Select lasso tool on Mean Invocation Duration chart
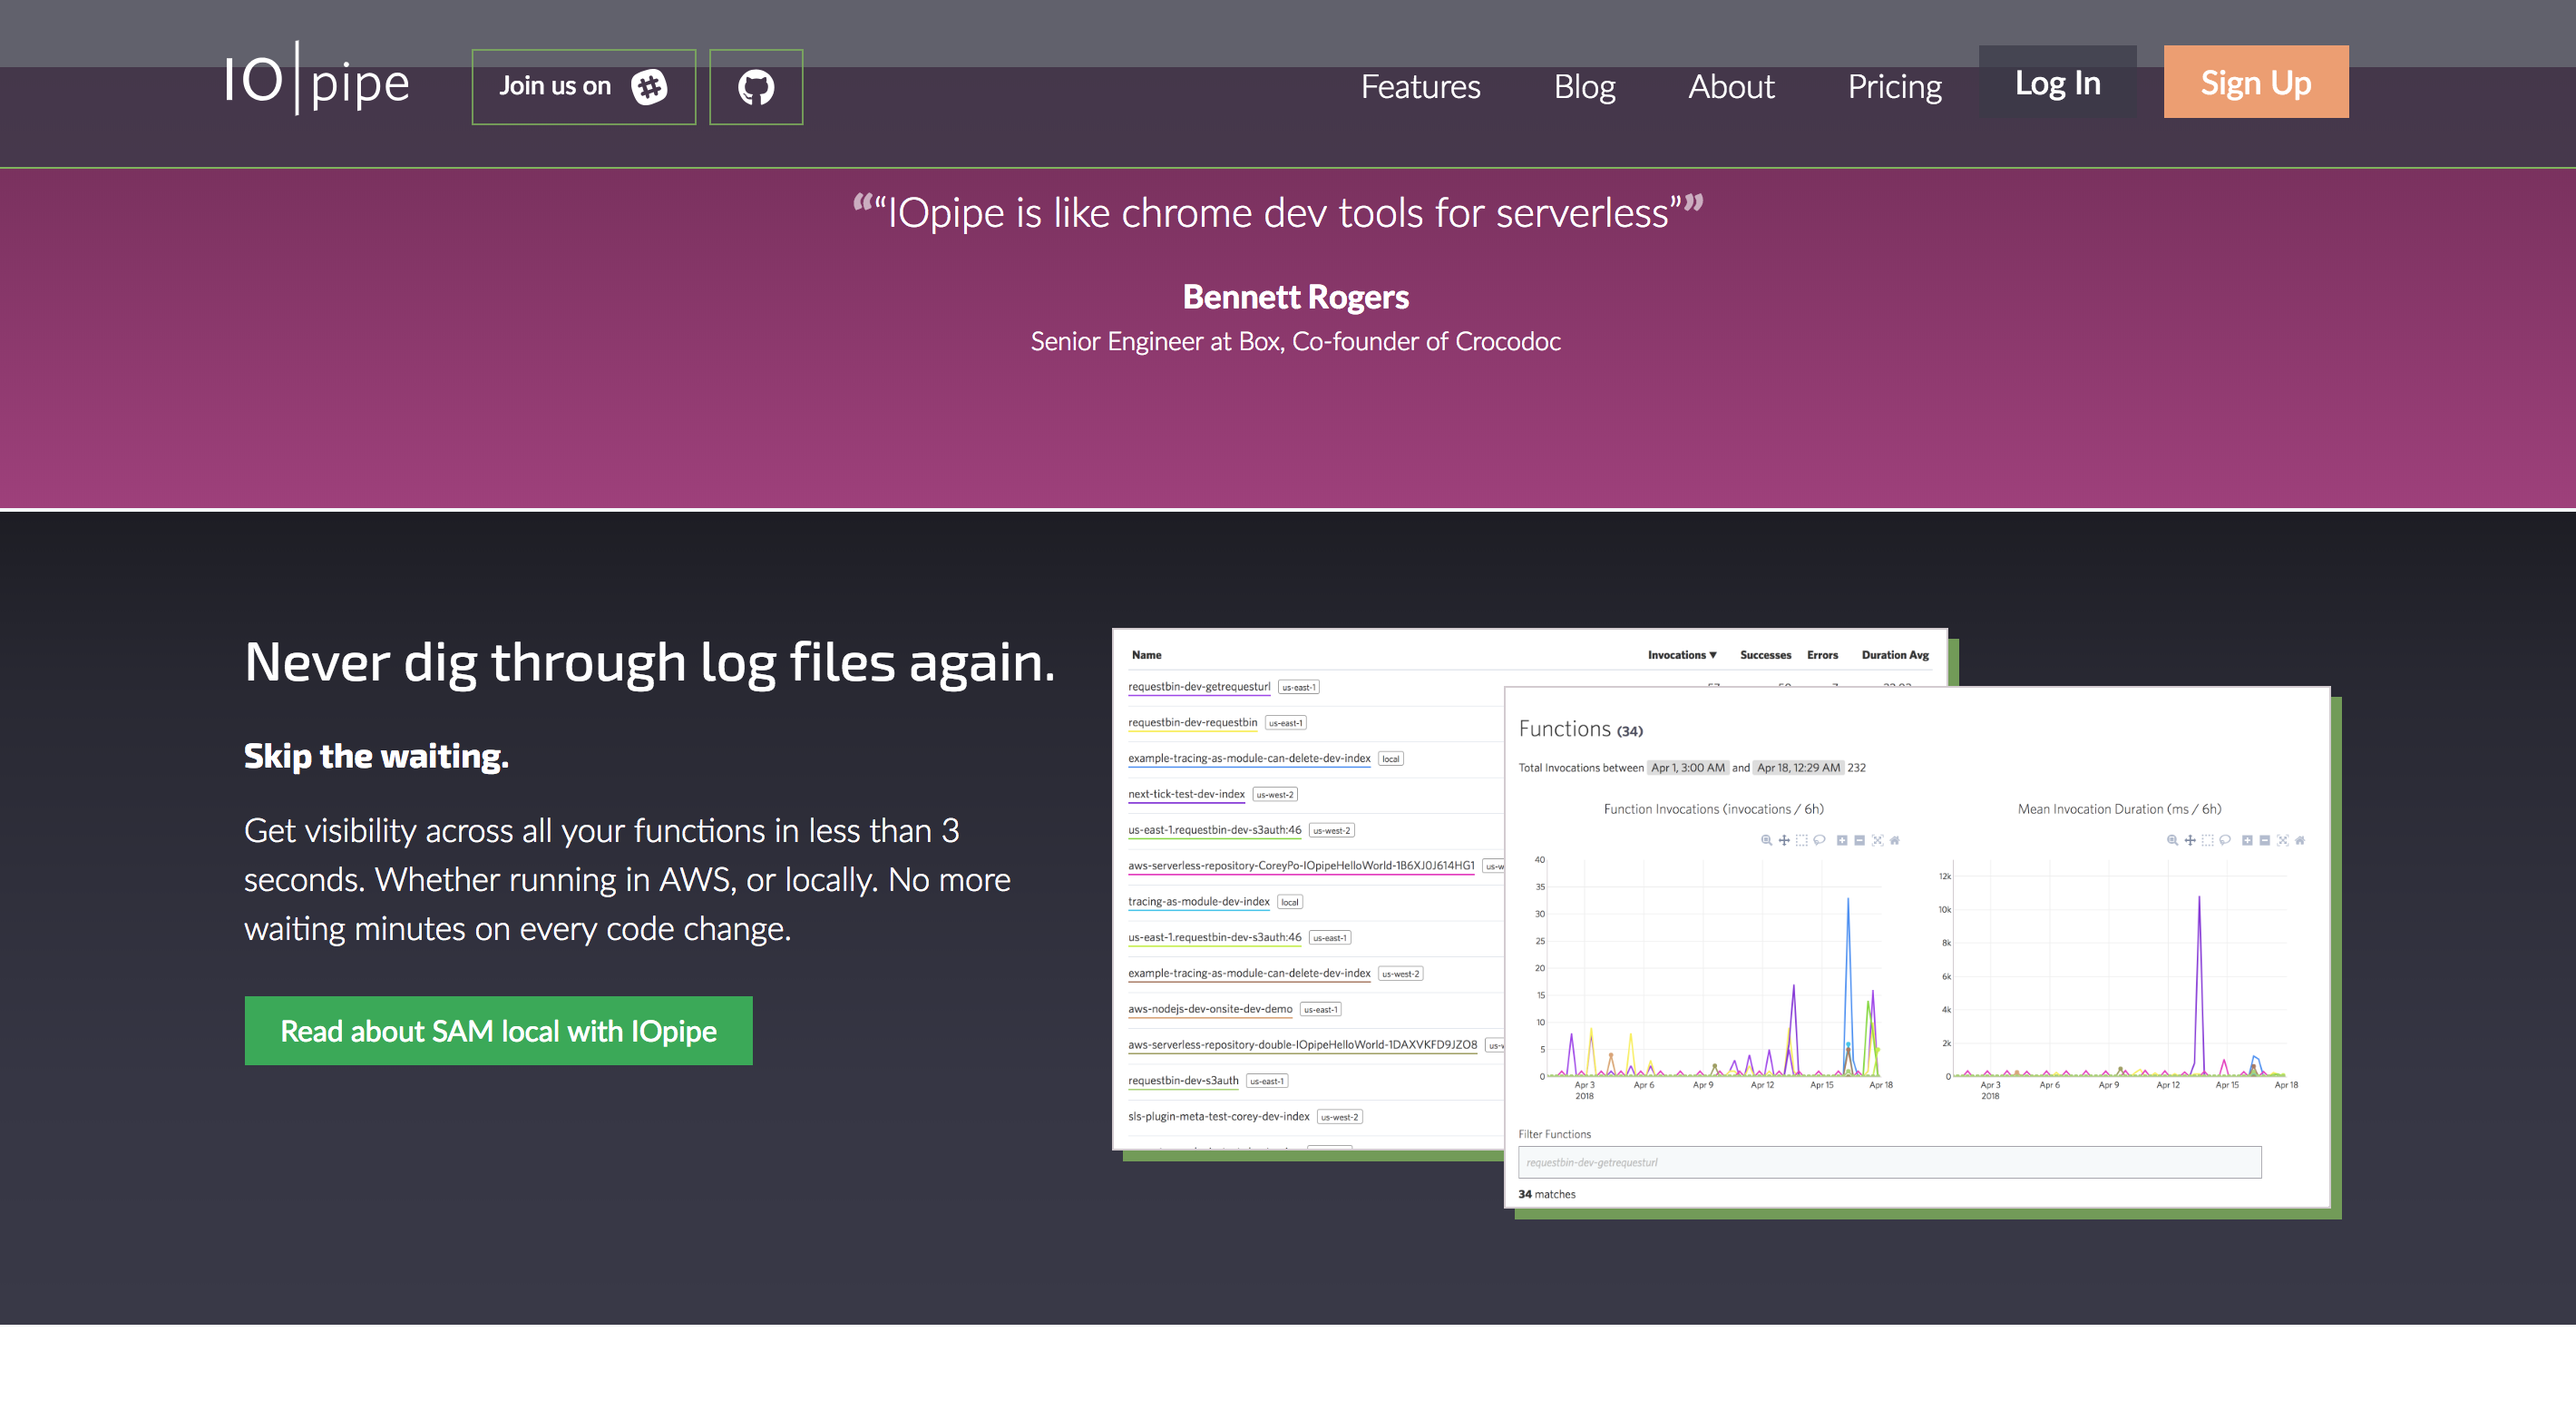This screenshot has height=1410, width=2576. [x=2226, y=841]
